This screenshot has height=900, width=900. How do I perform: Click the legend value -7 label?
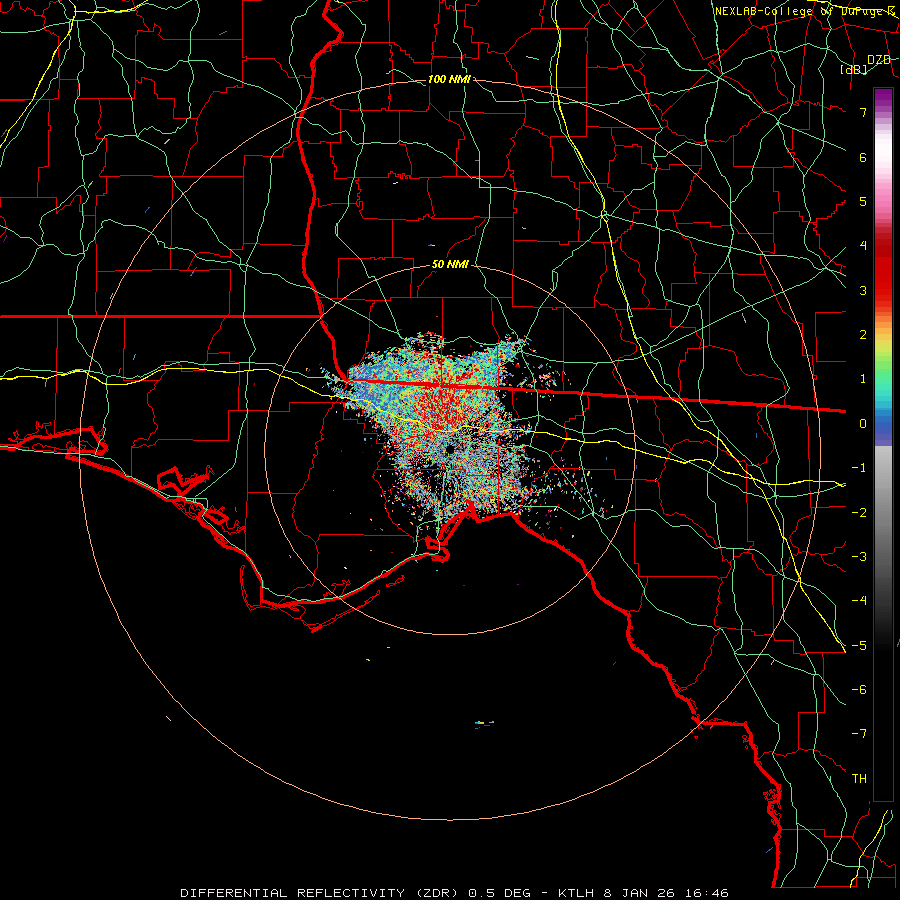(859, 734)
